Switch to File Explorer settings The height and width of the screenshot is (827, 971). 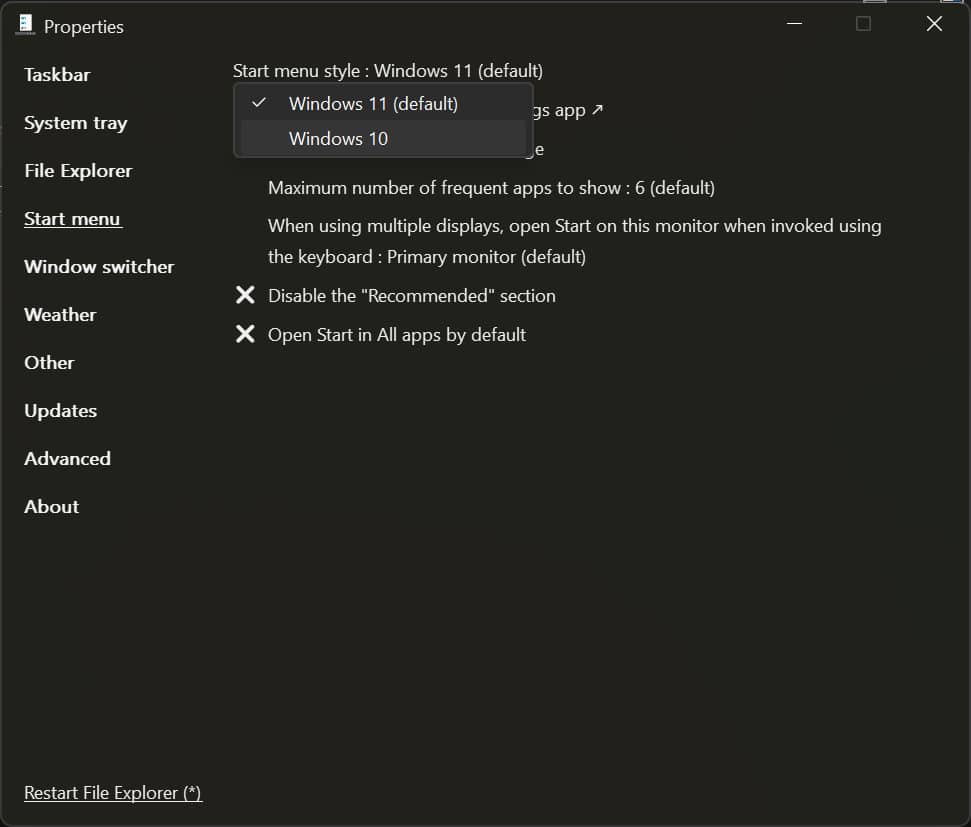pyautogui.click(x=77, y=170)
